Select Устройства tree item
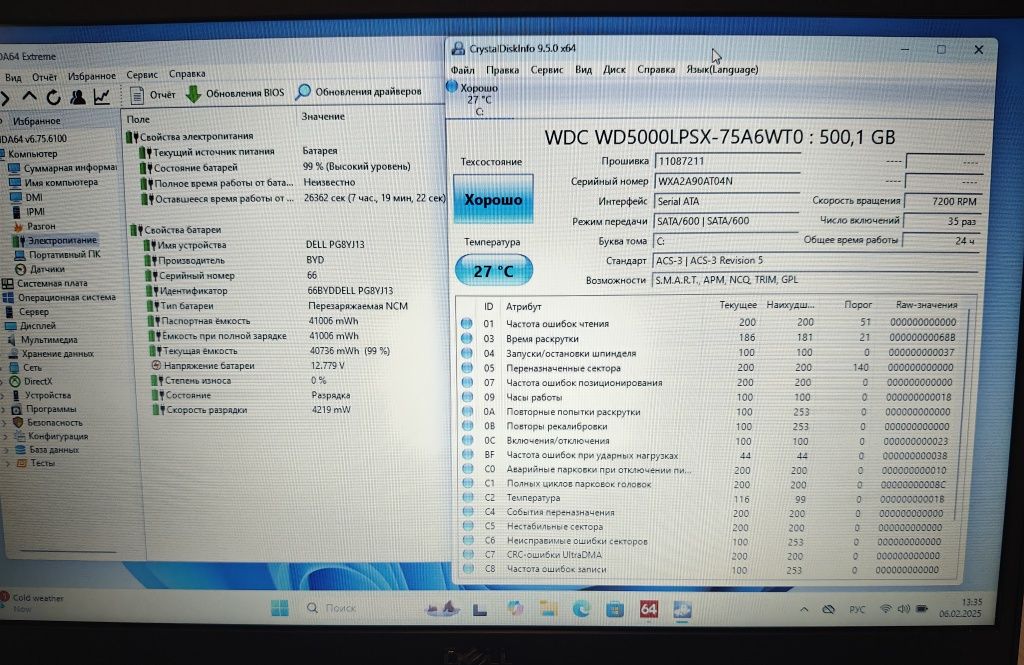The image size is (1024, 665). point(40,395)
